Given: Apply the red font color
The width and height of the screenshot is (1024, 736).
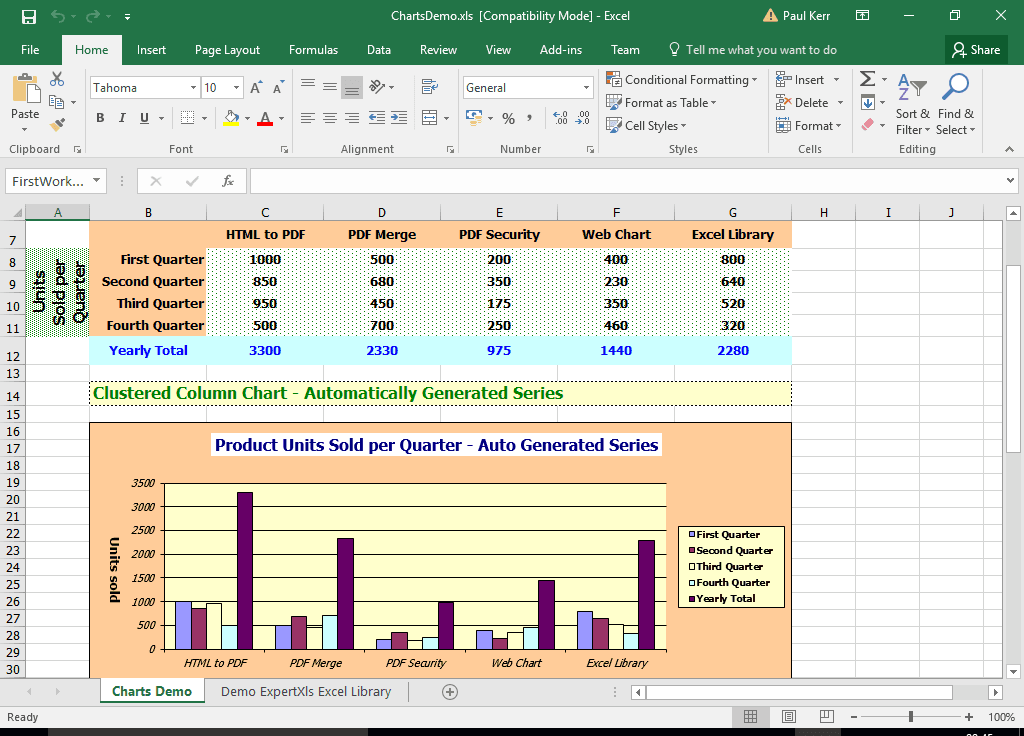Looking at the screenshot, I should (264, 118).
